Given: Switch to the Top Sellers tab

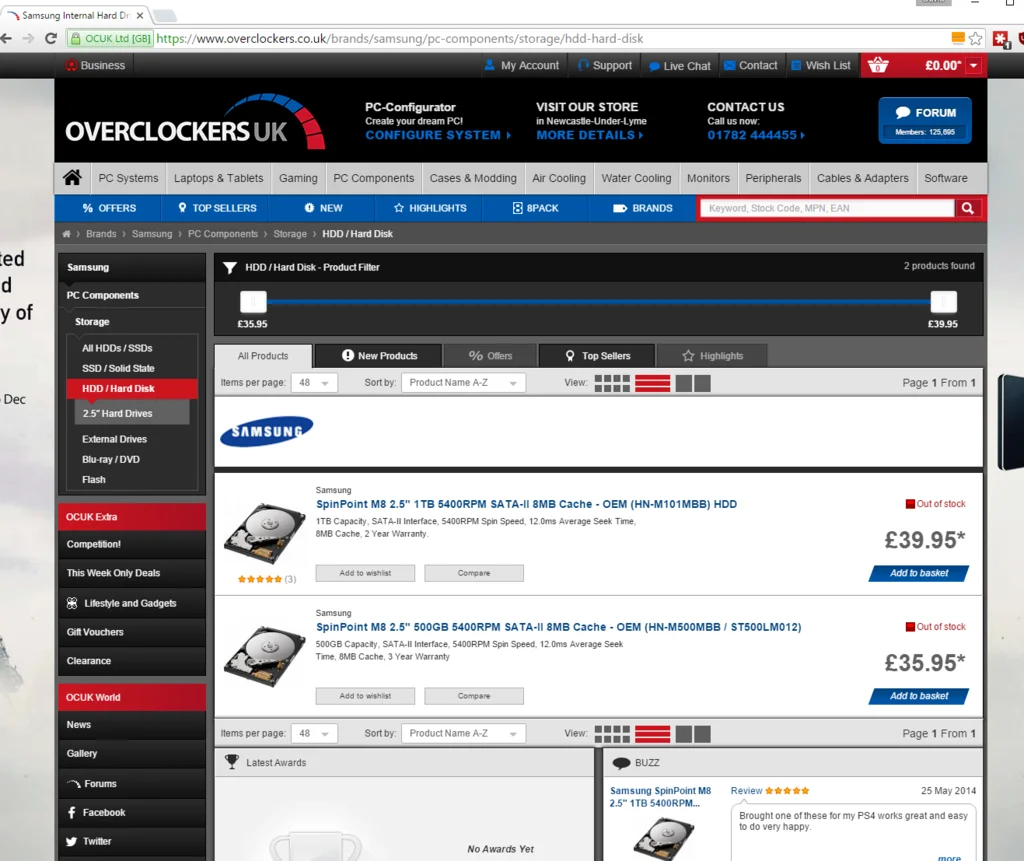Looking at the screenshot, I should click(597, 356).
